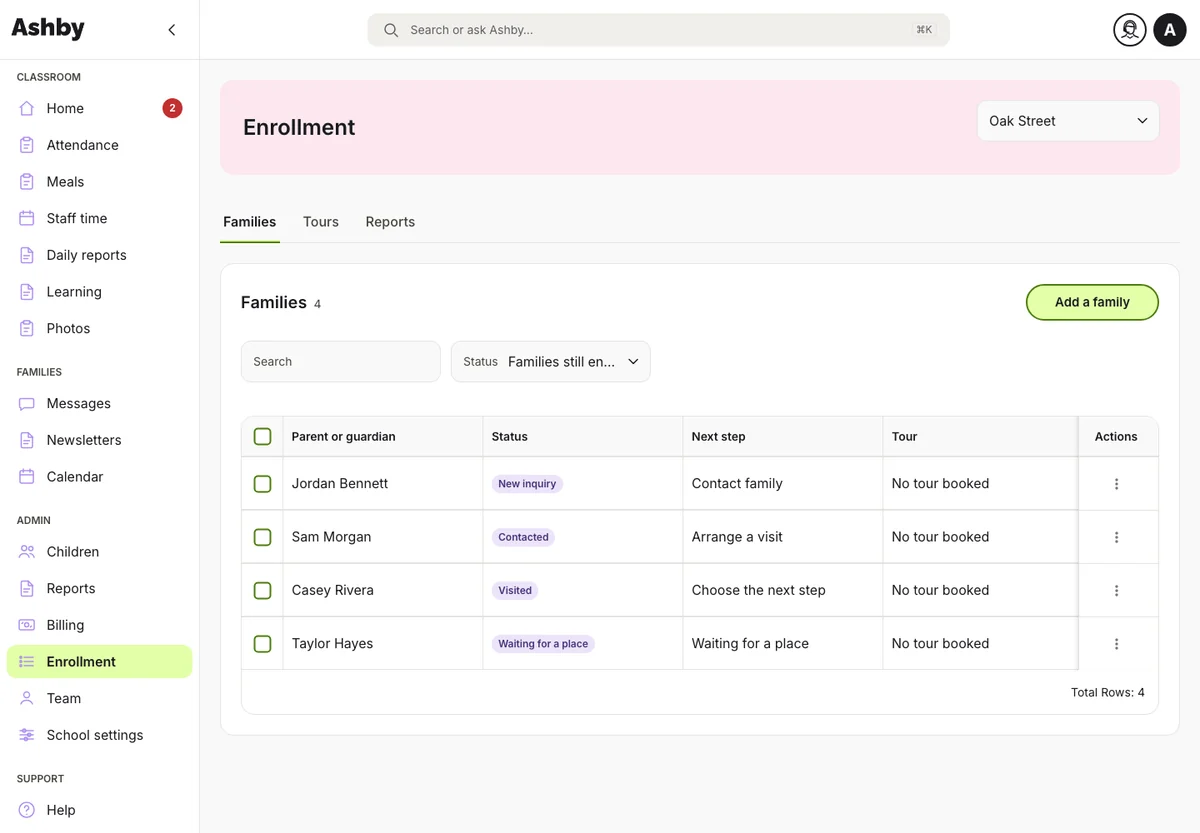The image size is (1200, 833).
Task: Click the Waiting for a place badge
Action: (543, 644)
